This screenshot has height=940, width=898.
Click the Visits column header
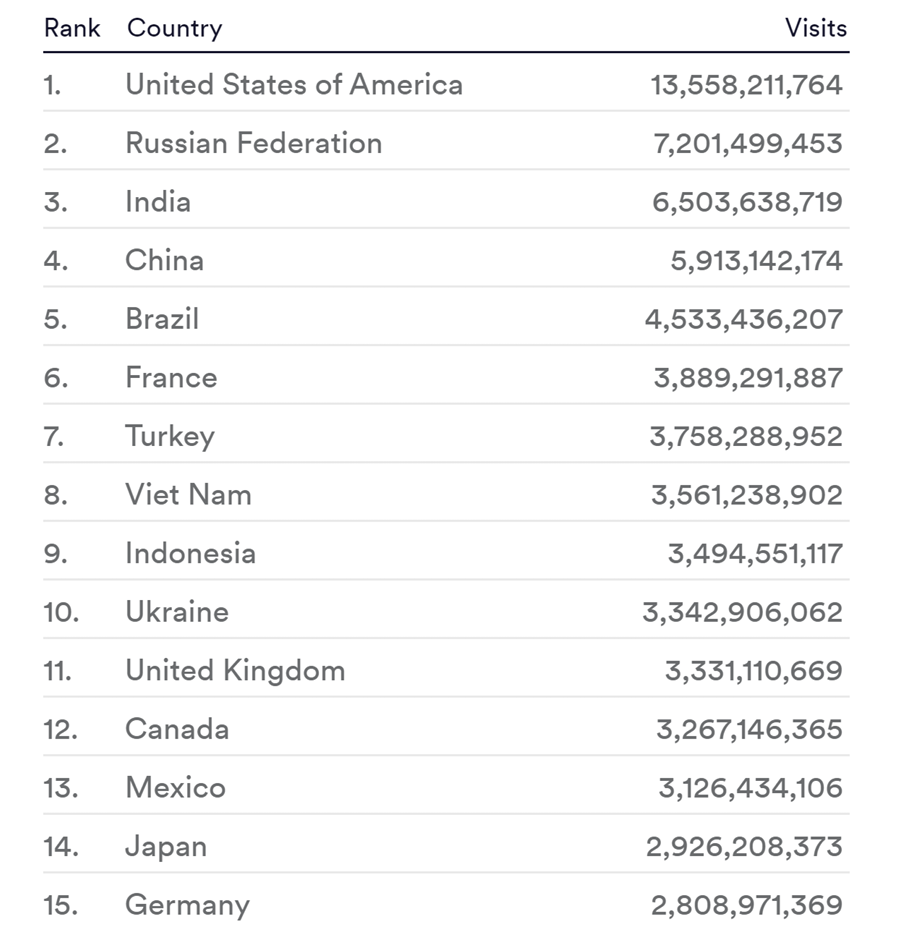click(815, 27)
